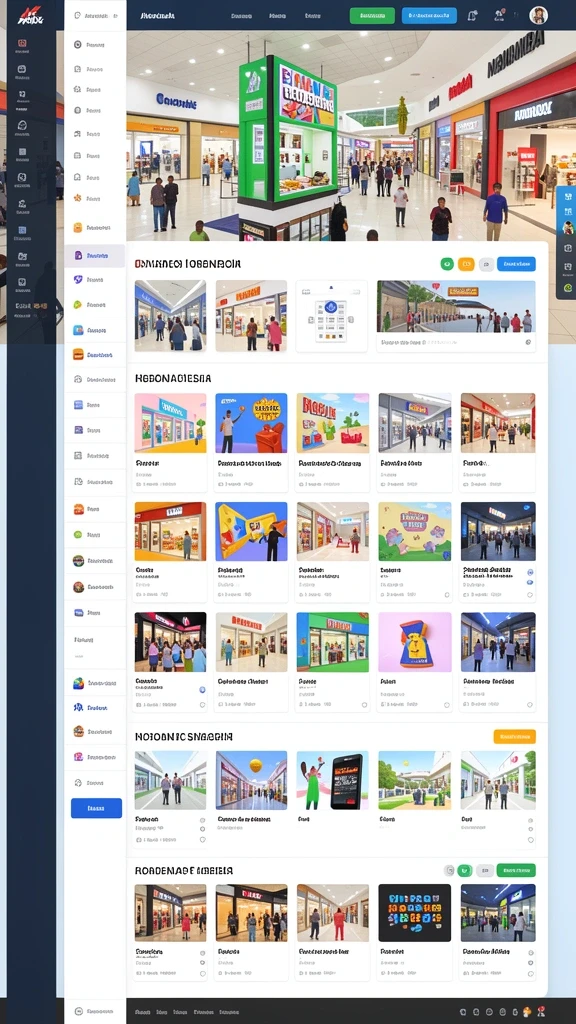
Task: Click the blue button in the top bar
Action: [429, 15]
